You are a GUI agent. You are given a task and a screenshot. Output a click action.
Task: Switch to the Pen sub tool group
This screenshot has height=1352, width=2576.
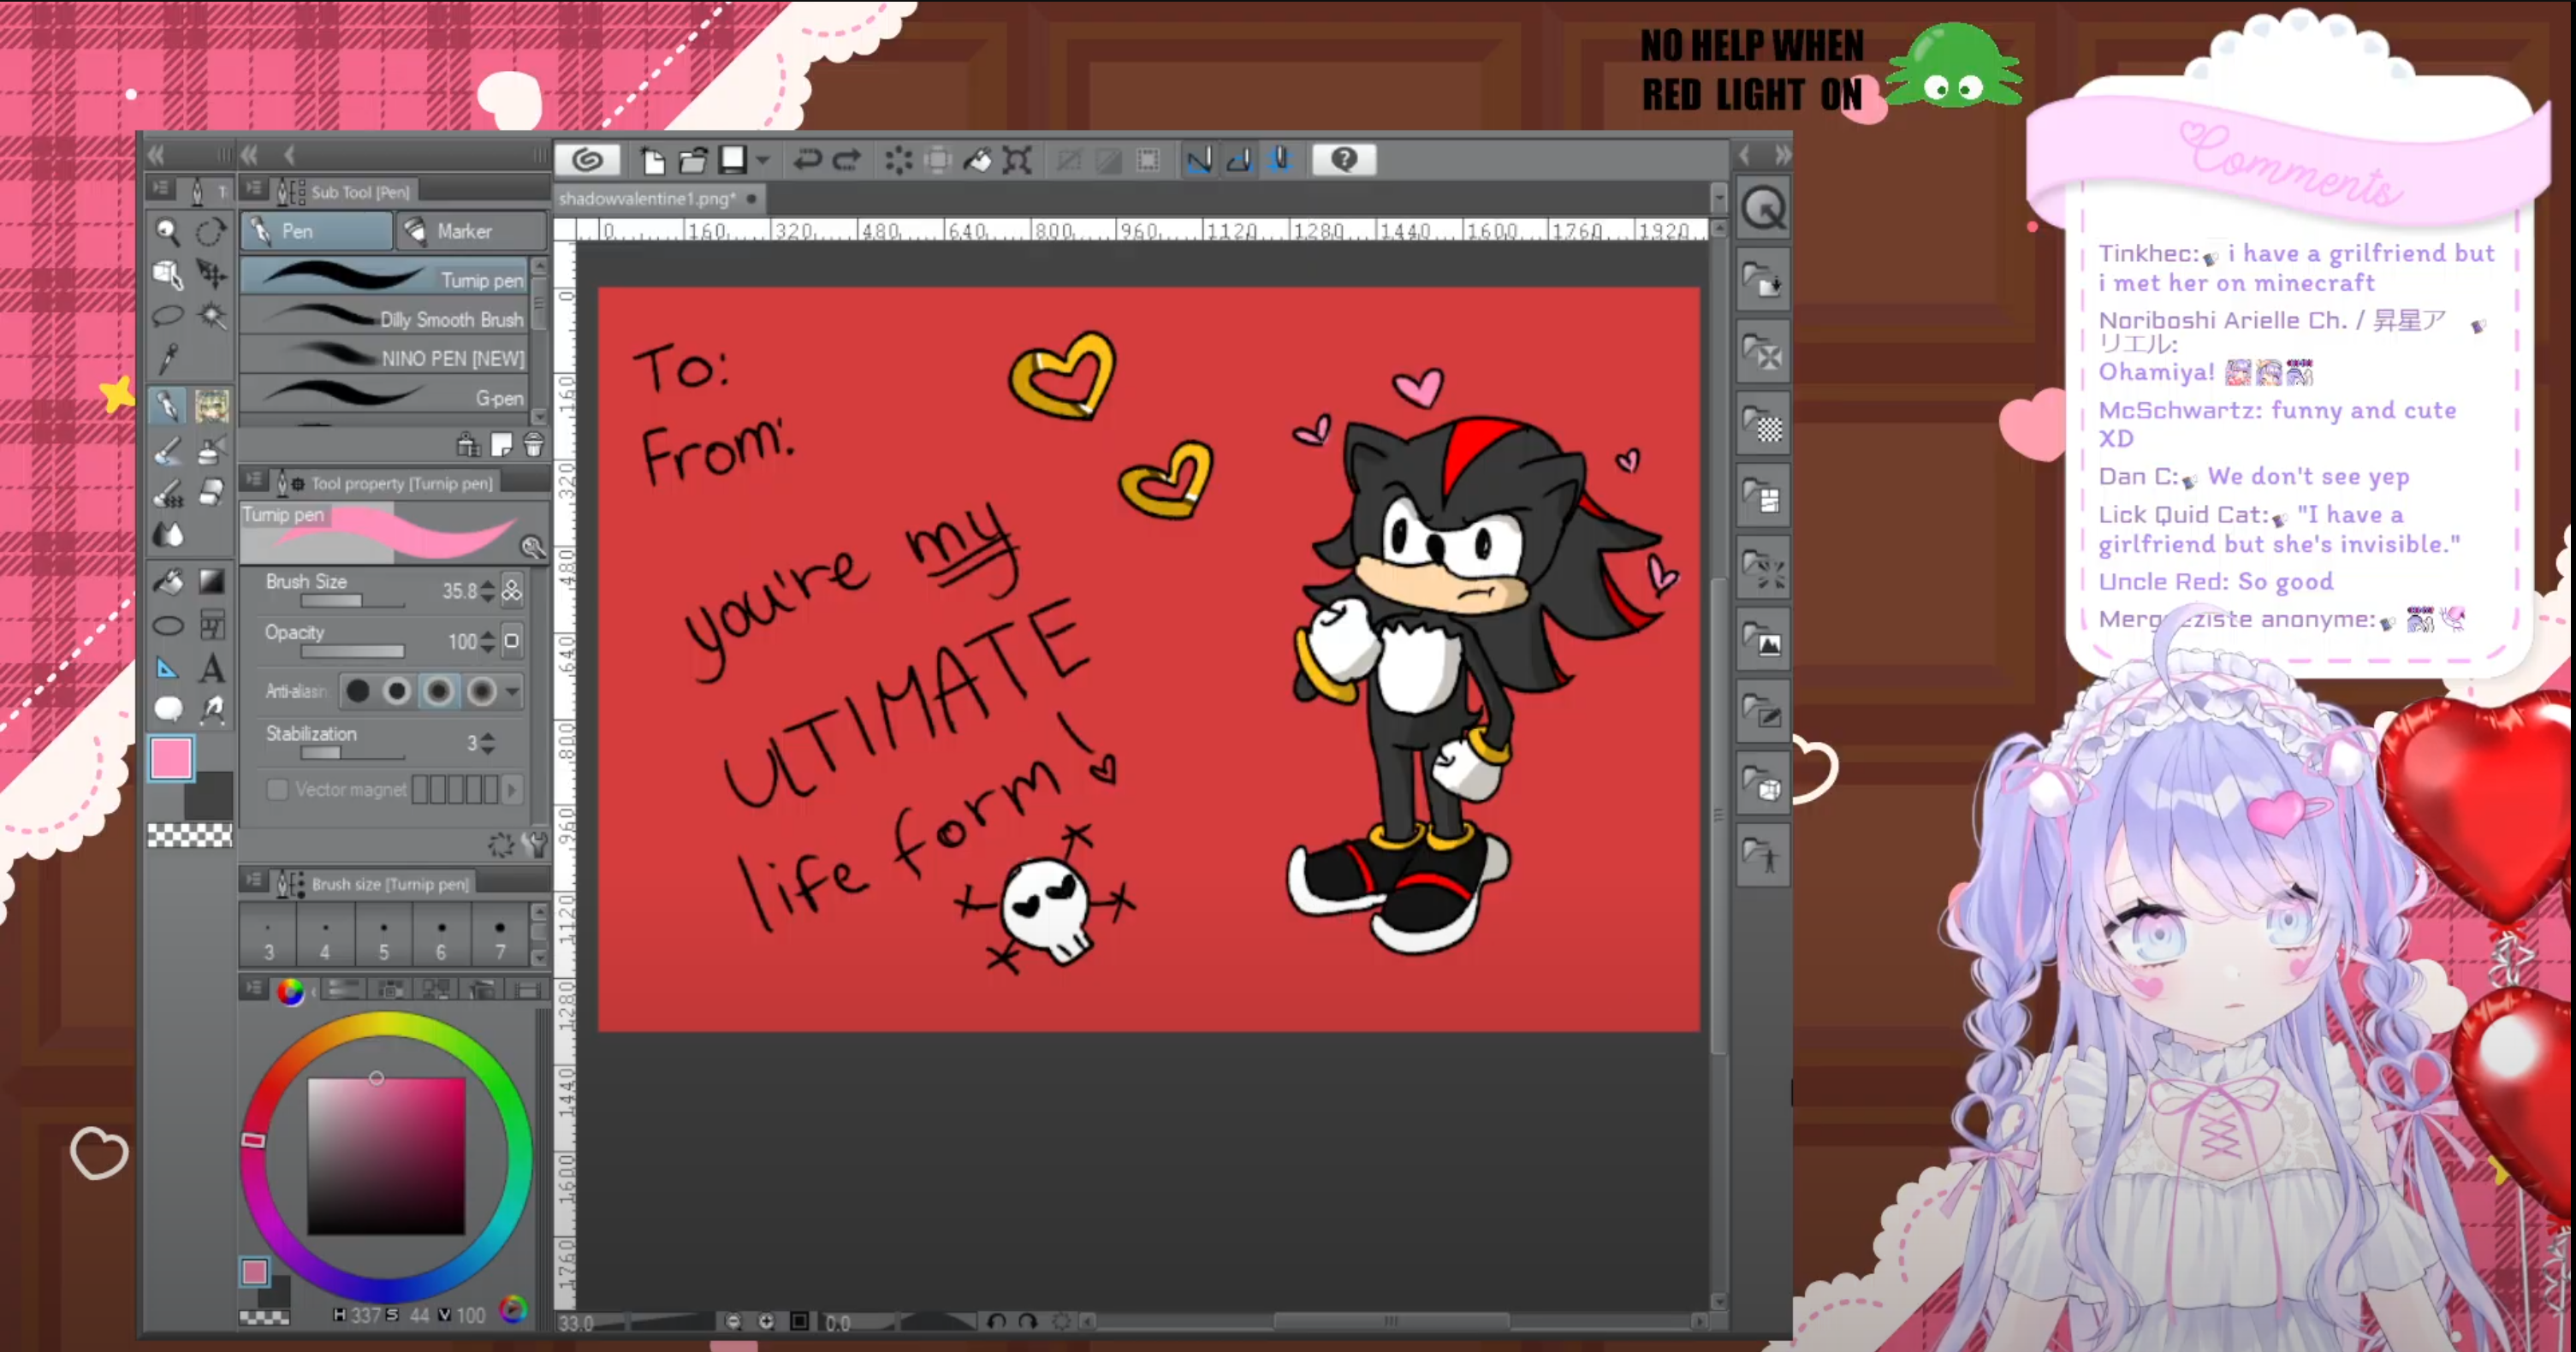pyautogui.click(x=317, y=231)
